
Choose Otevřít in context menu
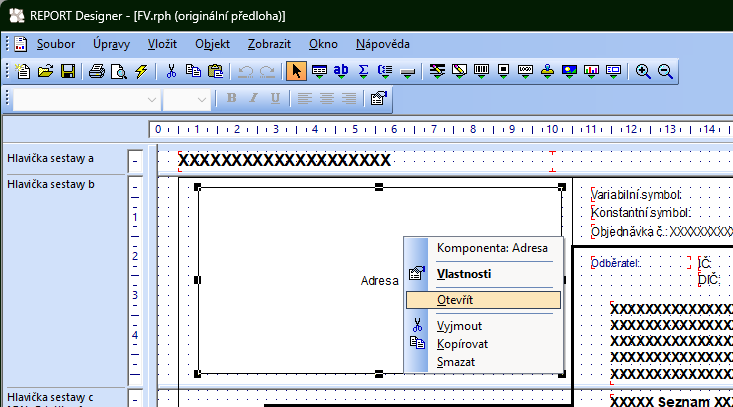tap(483, 300)
